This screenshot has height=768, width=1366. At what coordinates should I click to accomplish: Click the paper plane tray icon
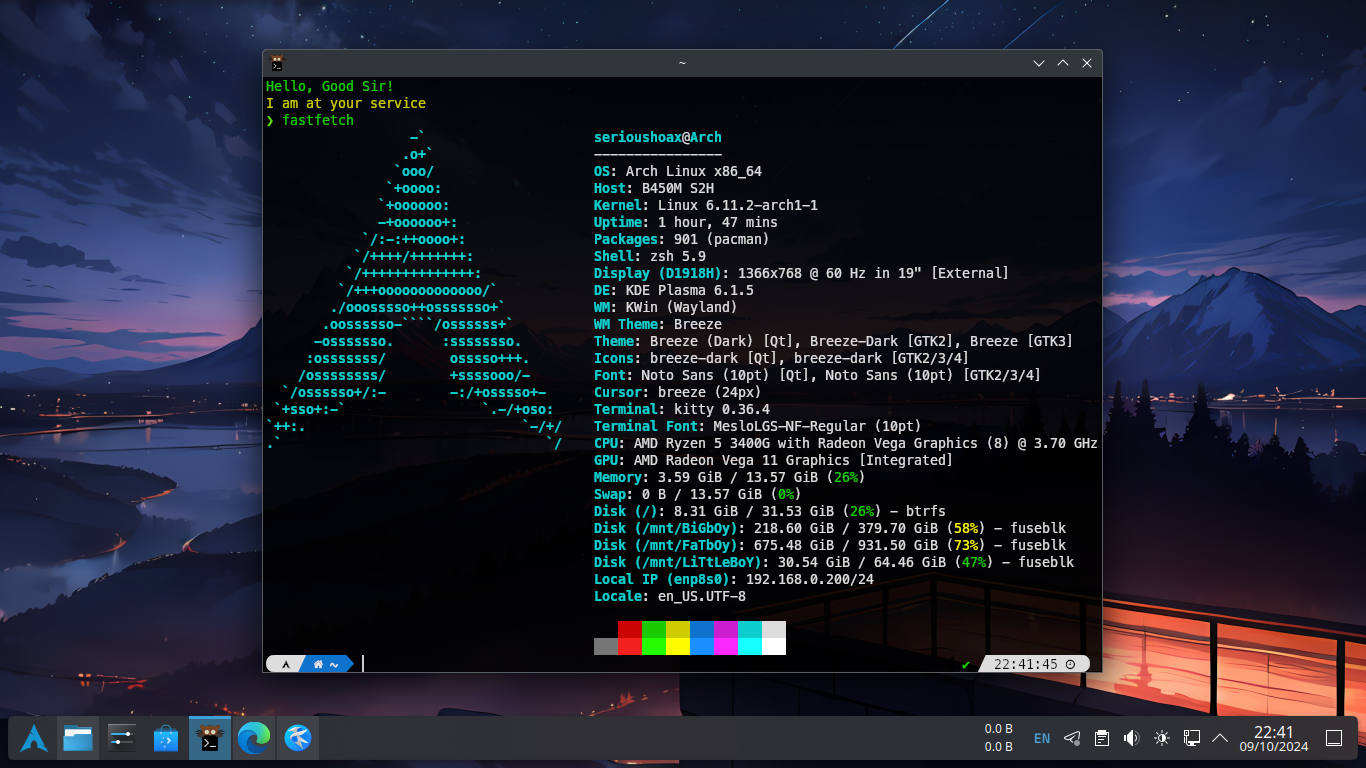(x=1072, y=739)
